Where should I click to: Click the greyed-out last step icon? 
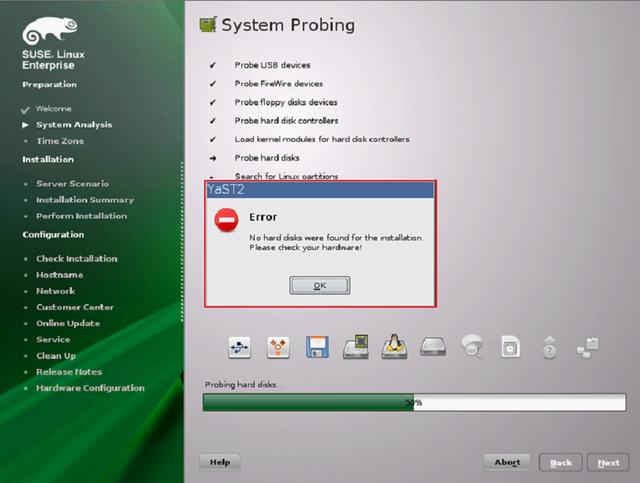(x=588, y=347)
